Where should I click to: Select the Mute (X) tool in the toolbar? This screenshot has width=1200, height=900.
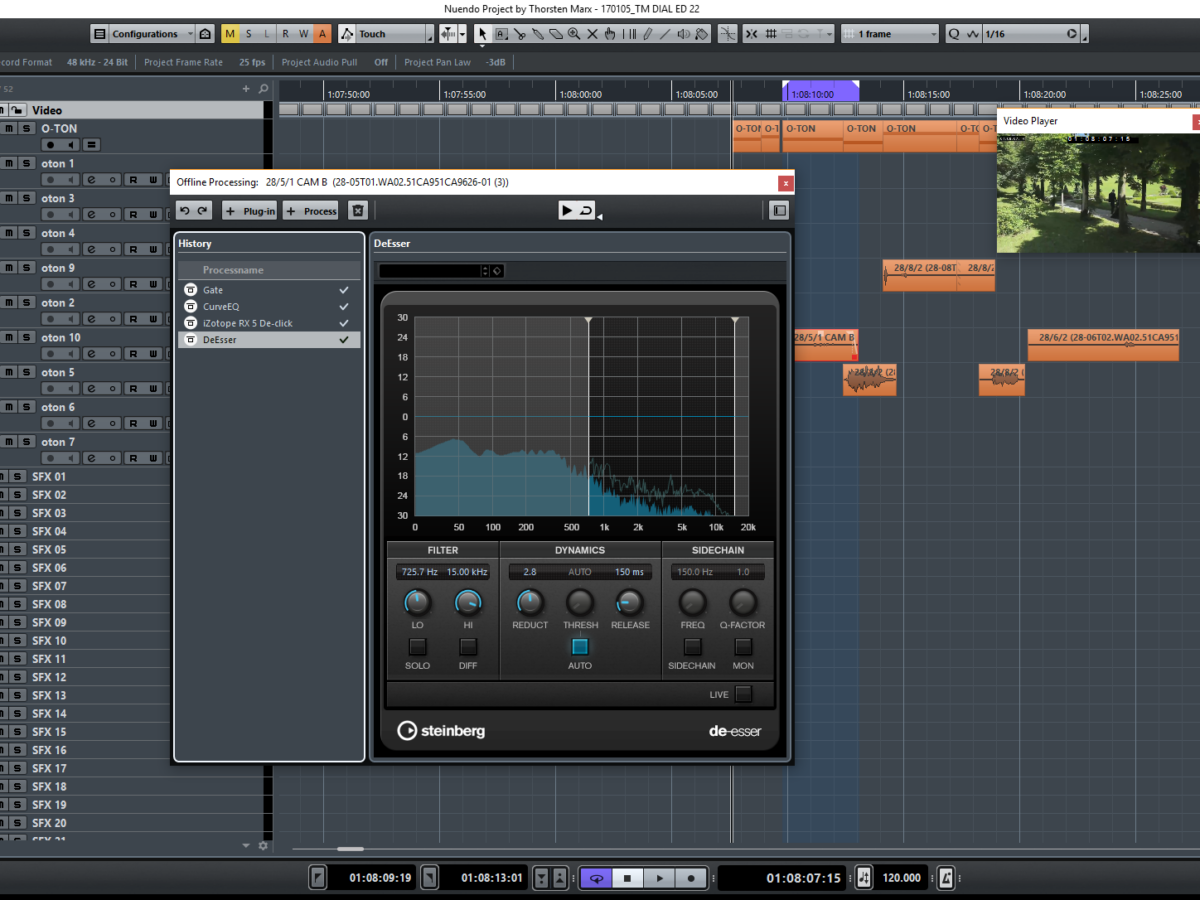[x=592, y=34]
